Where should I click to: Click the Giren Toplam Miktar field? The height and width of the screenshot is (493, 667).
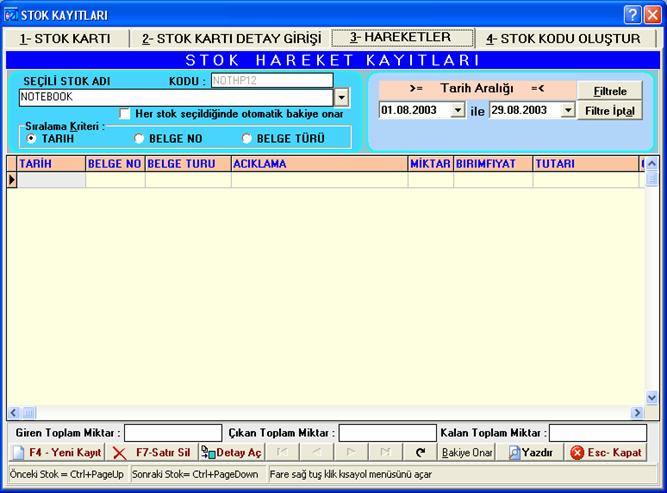pos(173,433)
